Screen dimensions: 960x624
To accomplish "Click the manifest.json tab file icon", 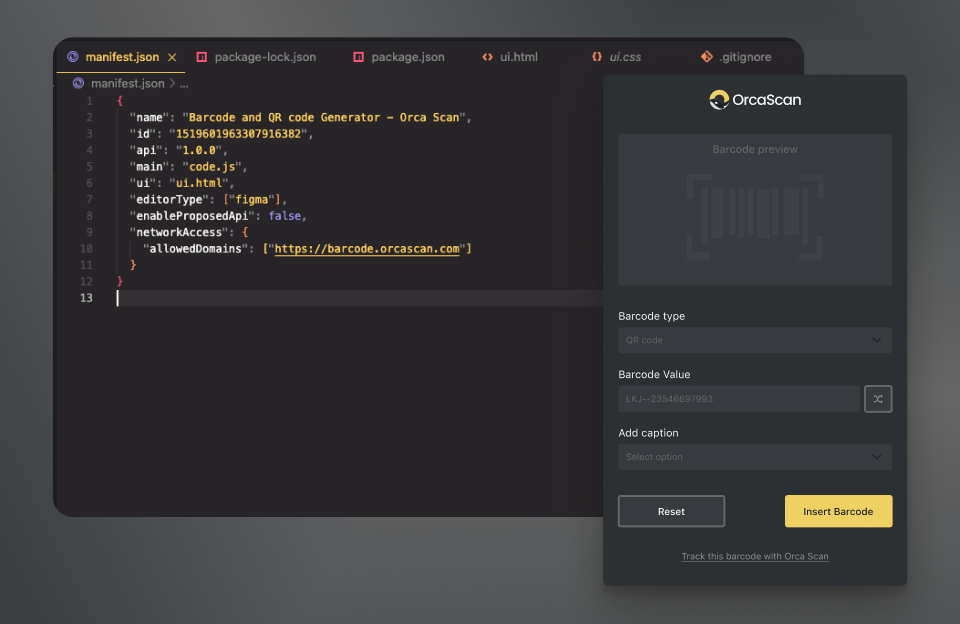I will click(73, 57).
